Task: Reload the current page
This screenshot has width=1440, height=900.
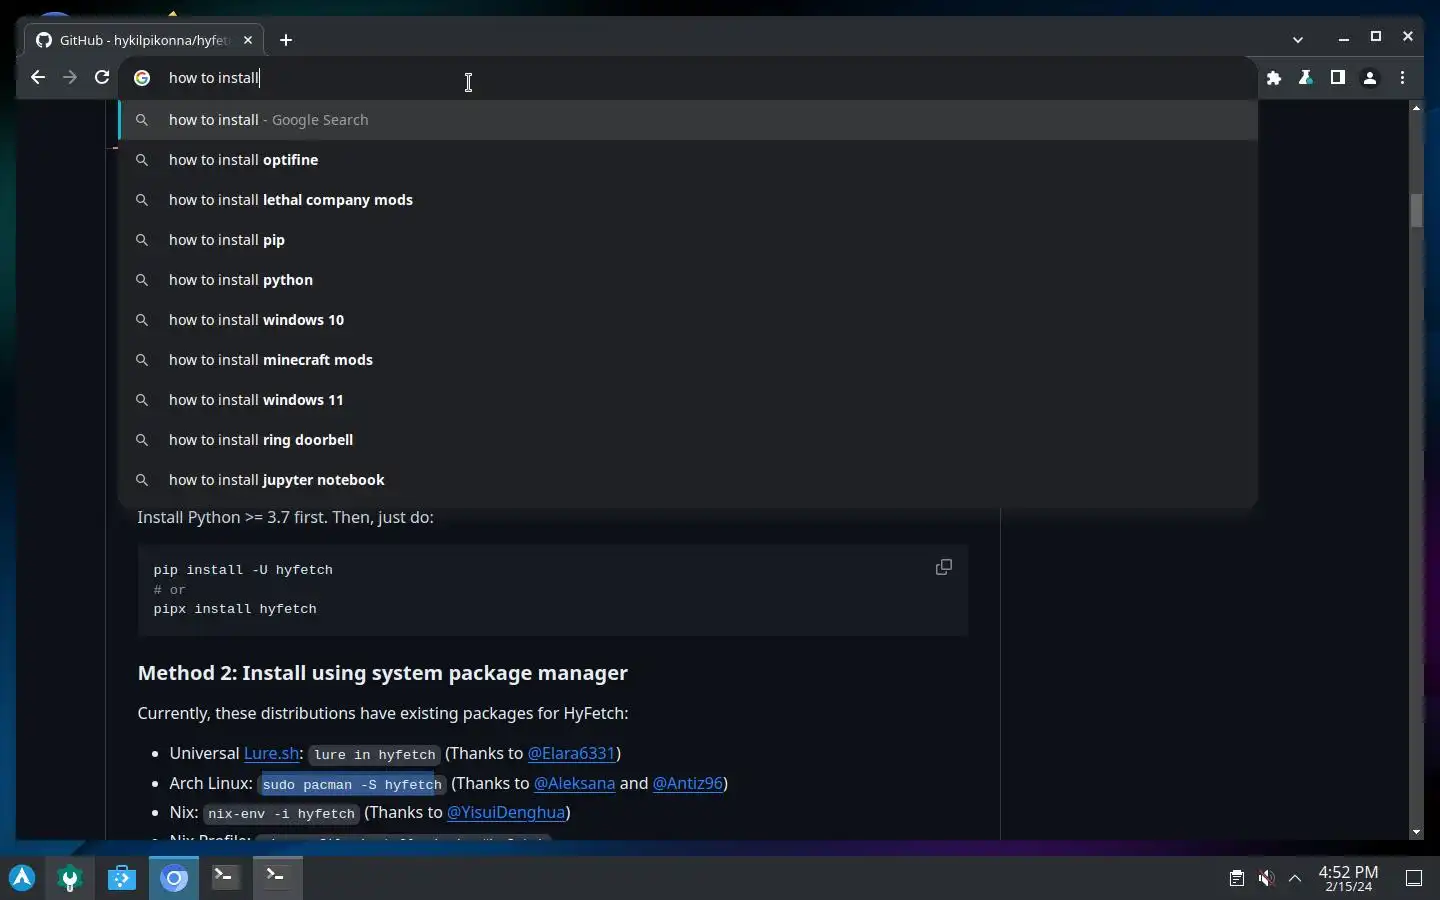Action: (102, 78)
